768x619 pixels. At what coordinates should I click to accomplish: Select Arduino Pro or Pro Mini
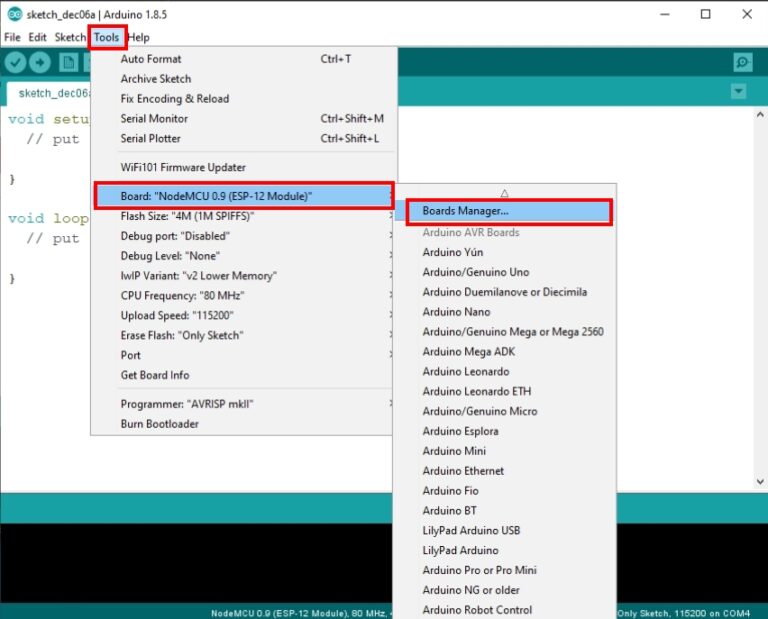point(505,571)
